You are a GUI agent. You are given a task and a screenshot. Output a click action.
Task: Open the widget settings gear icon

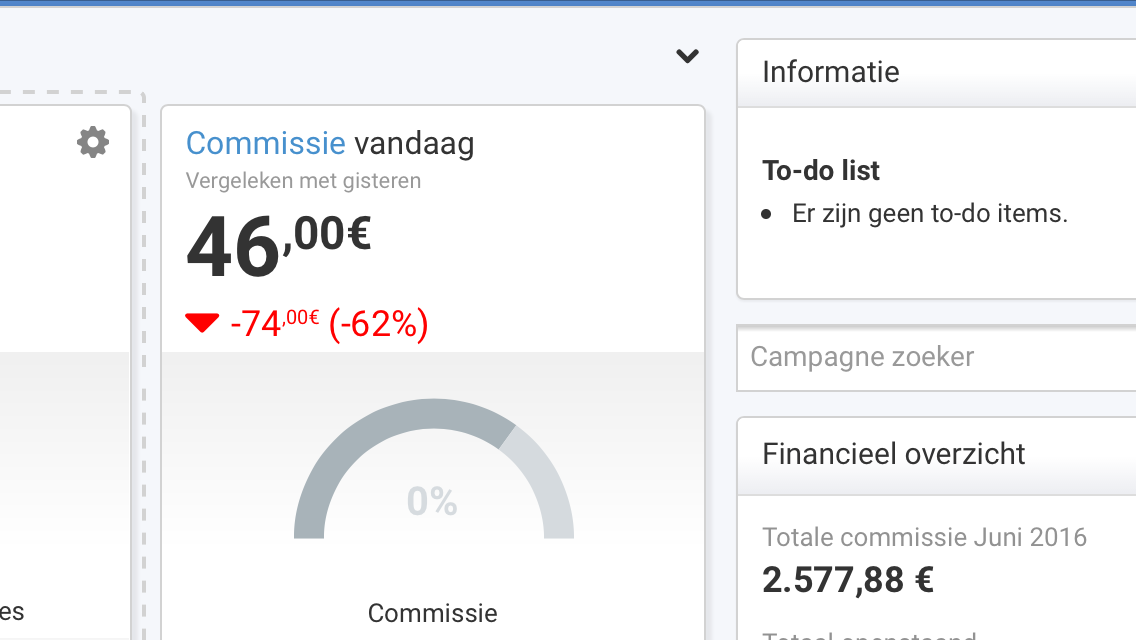[x=93, y=142]
